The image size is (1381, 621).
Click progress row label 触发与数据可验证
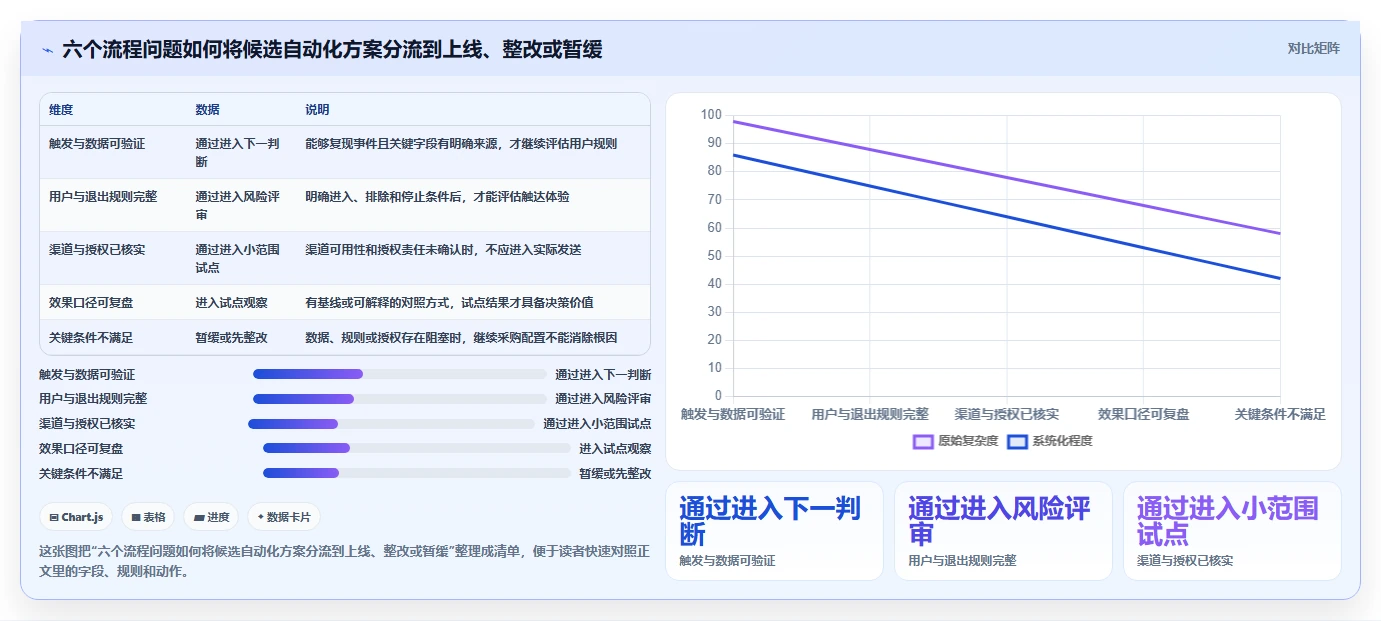coord(87,375)
